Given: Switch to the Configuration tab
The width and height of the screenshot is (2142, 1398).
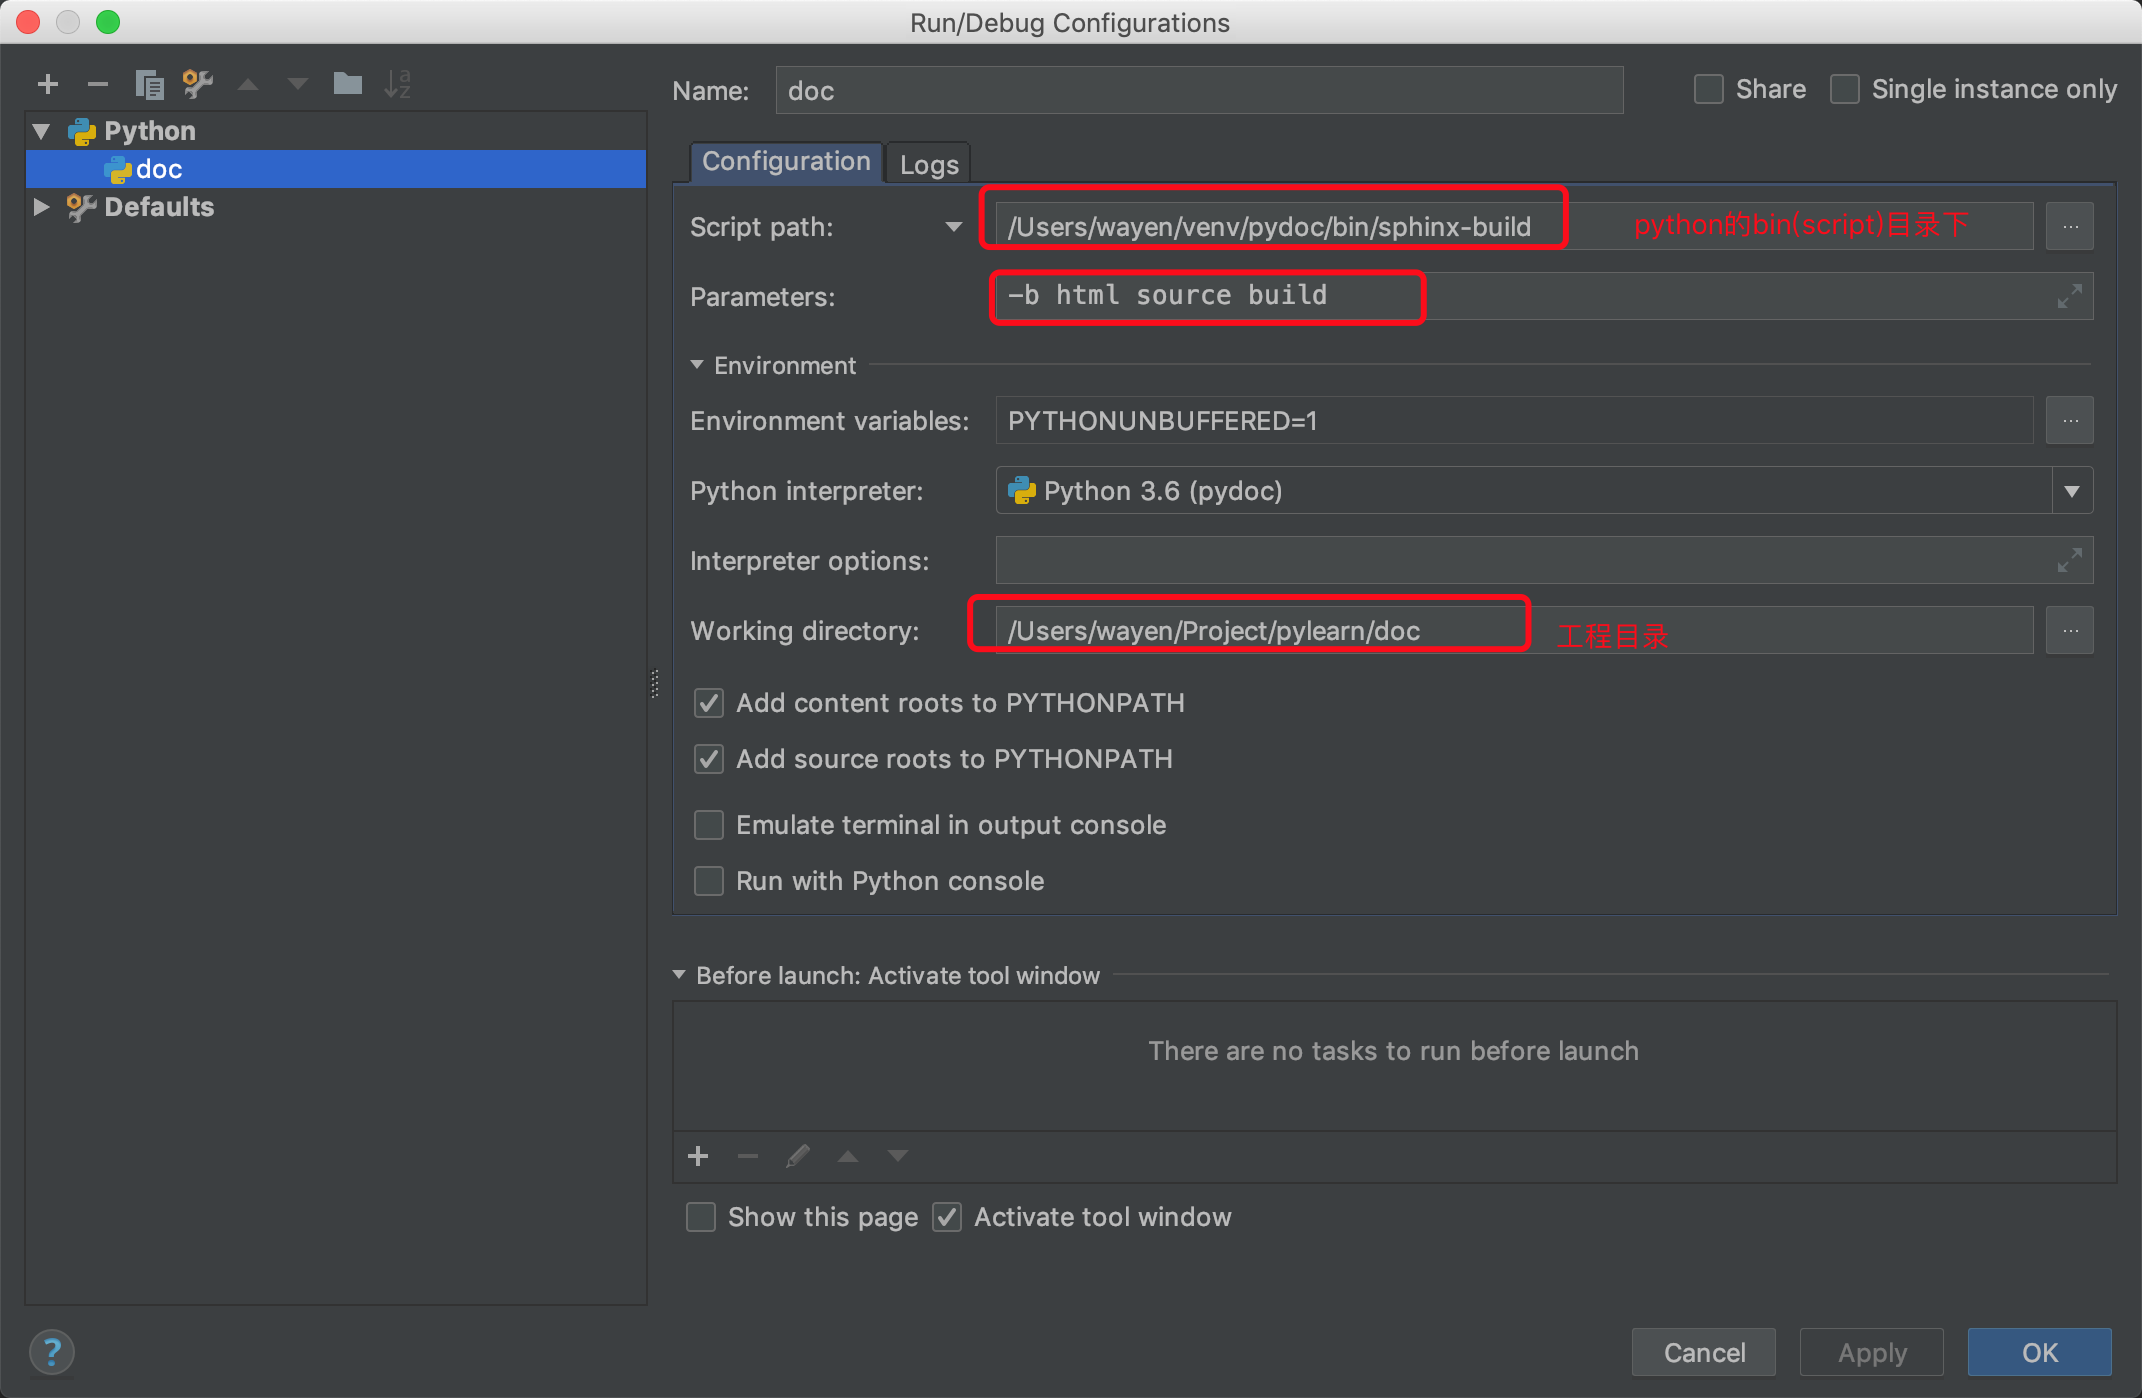Looking at the screenshot, I should click(786, 162).
